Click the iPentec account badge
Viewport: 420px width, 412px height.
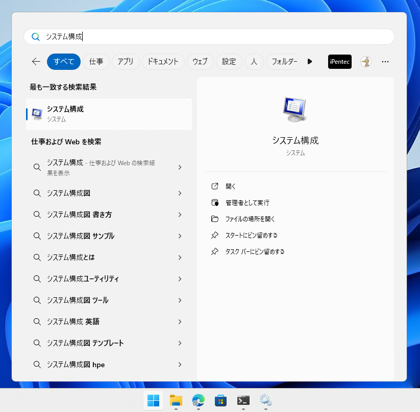coord(340,62)
